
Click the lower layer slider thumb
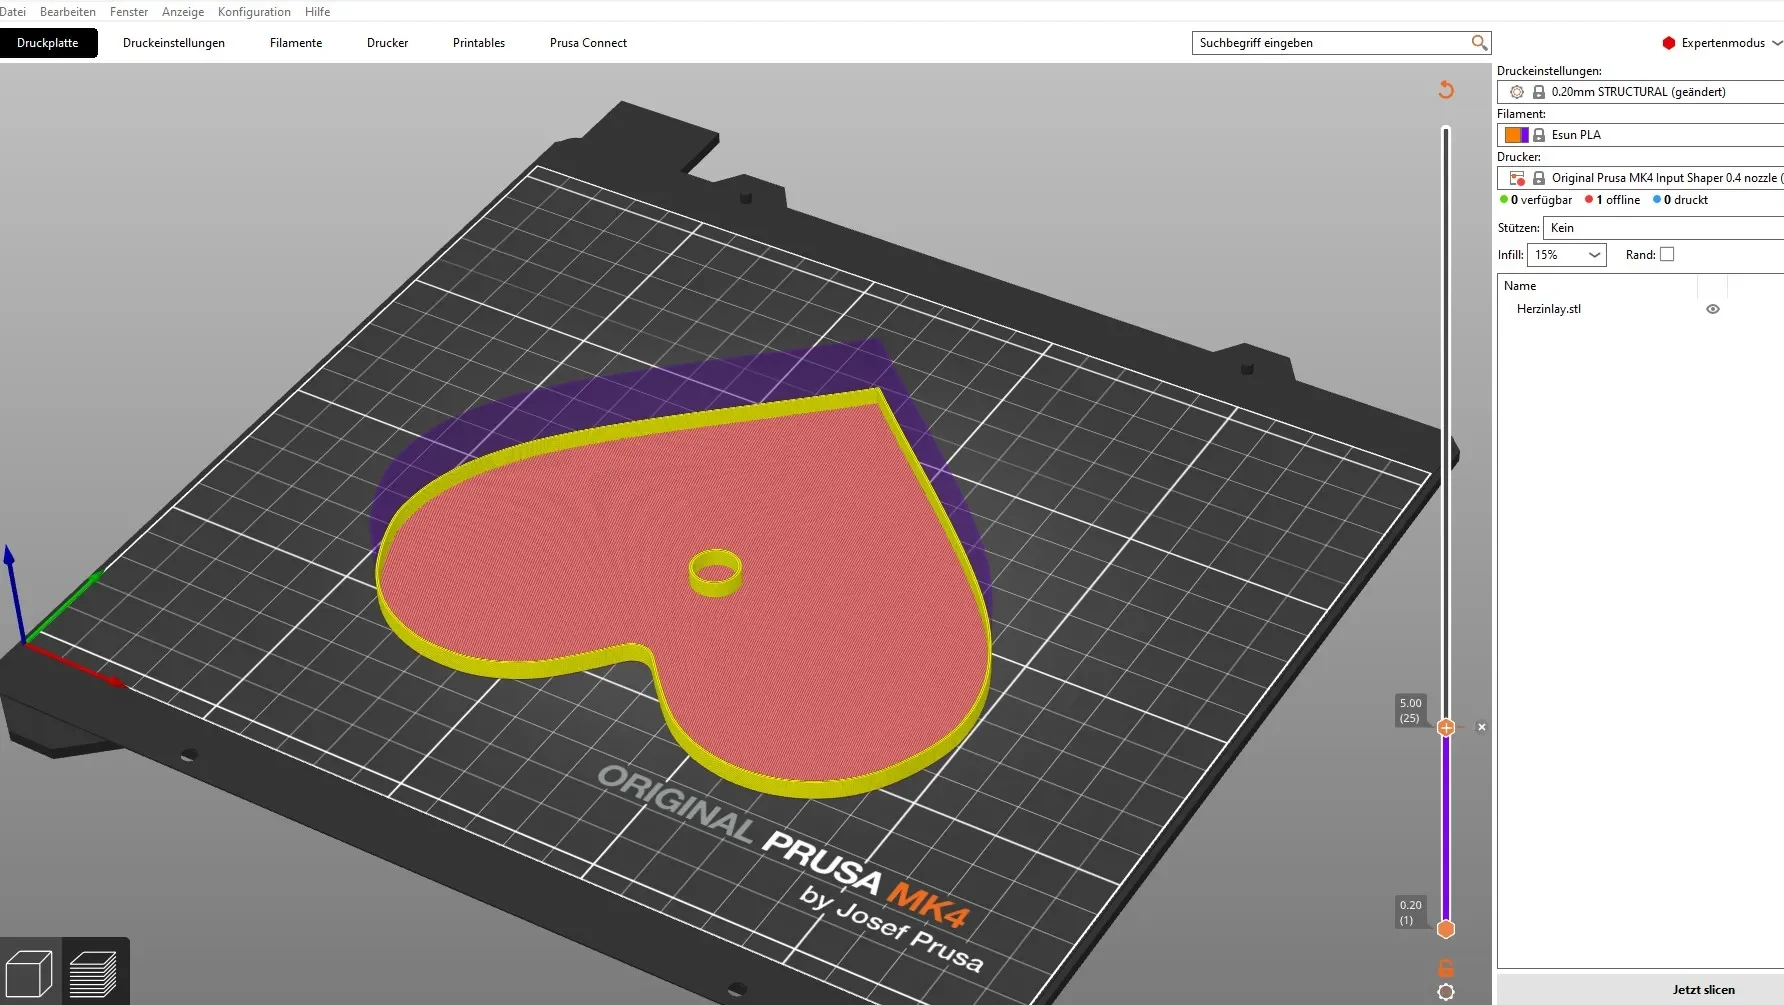point(1446,929)
